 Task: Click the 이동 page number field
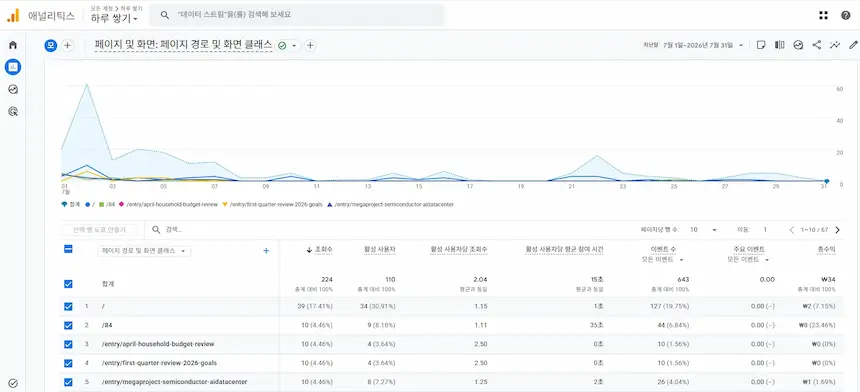coord(765,230)
